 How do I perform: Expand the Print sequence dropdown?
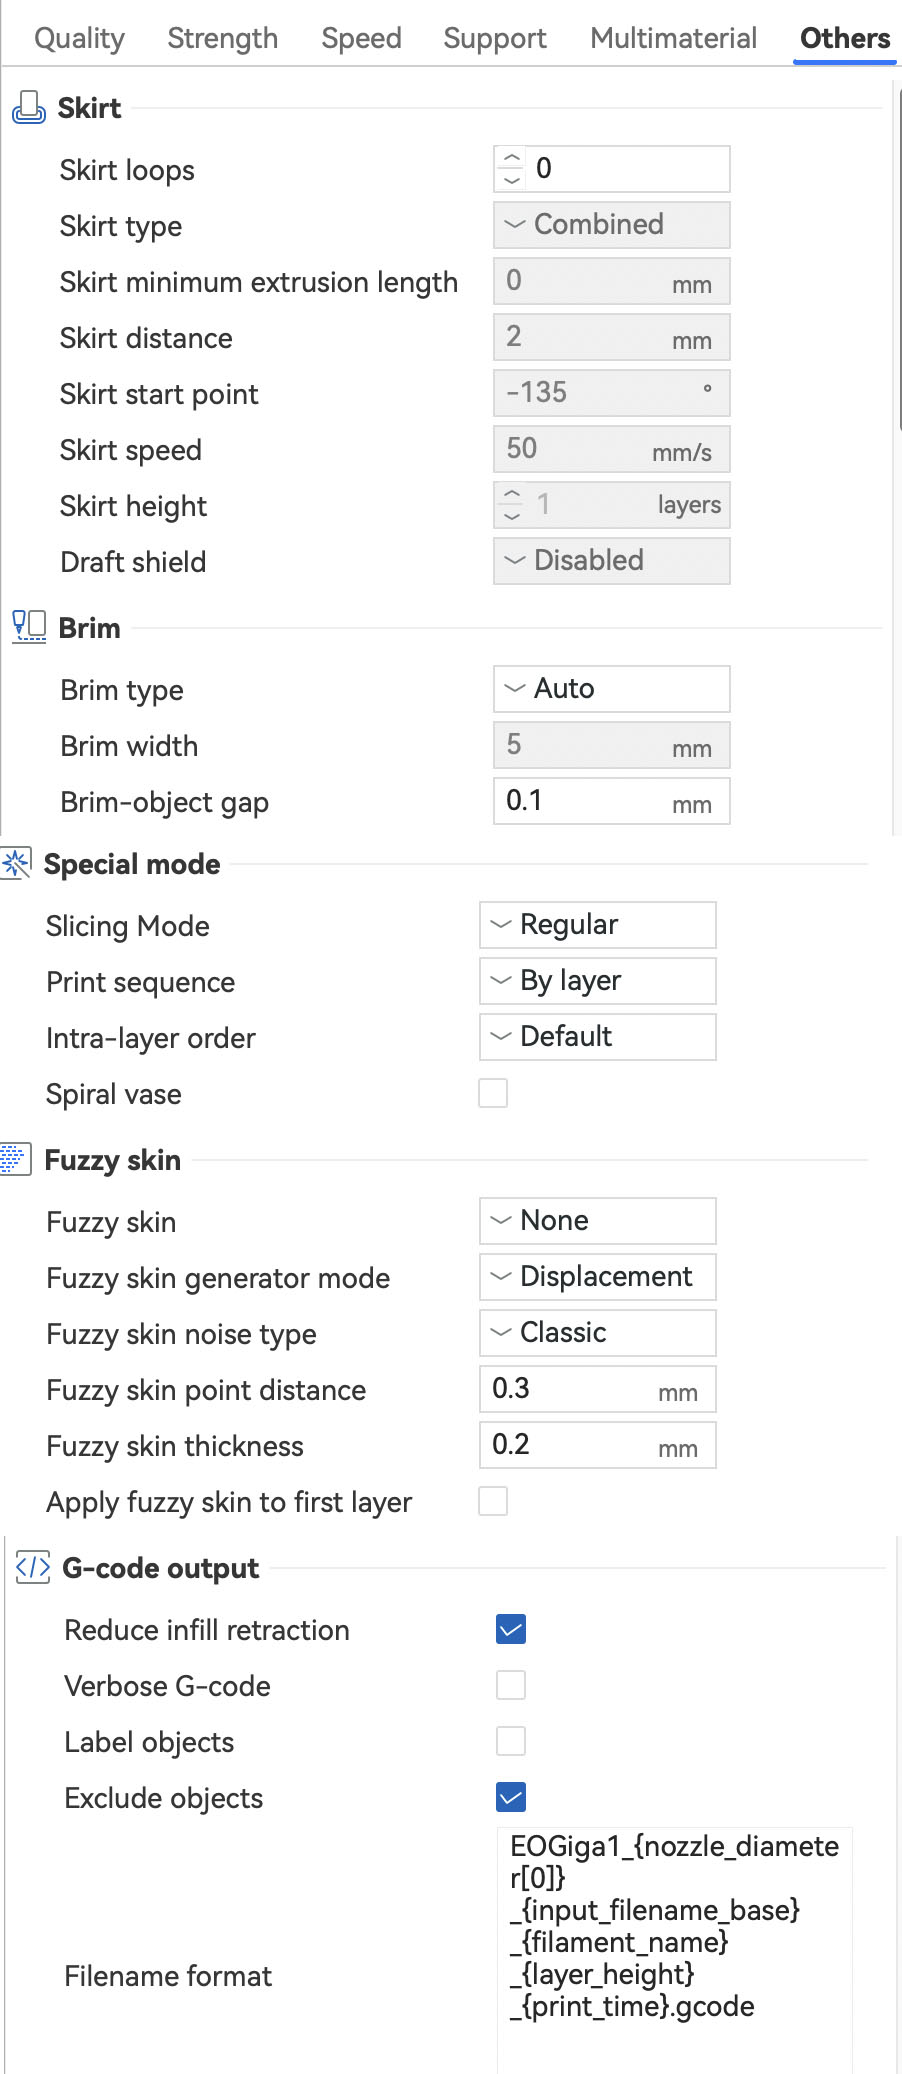click(x=597, y=981)
